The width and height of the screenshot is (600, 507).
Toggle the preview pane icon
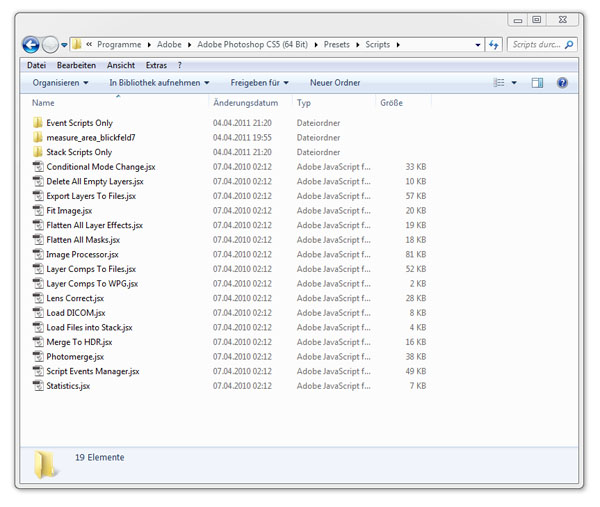(537, 83)
